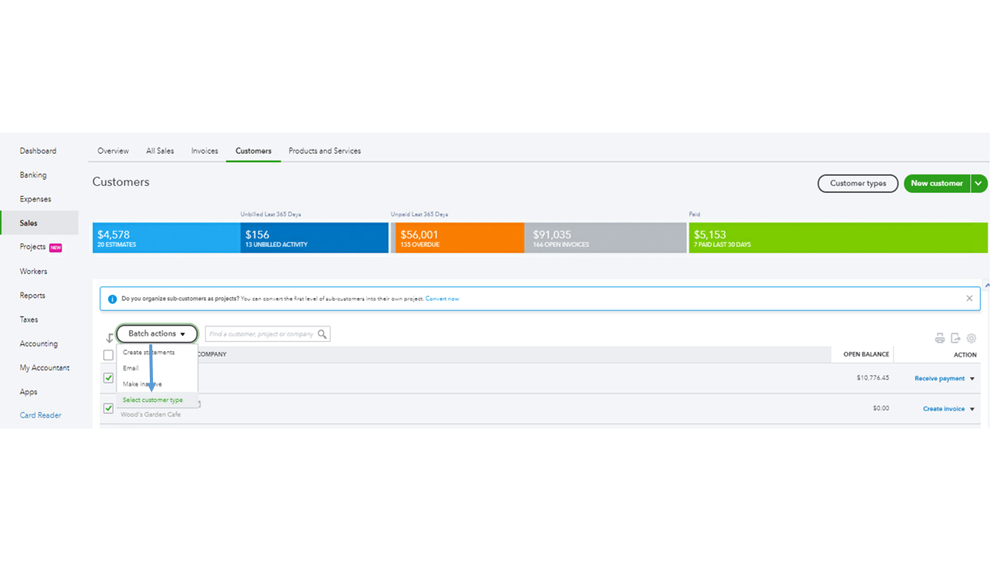The image size is (999, 562).
Task: Open Apps in the left navigation
Action: coord(28,393)
